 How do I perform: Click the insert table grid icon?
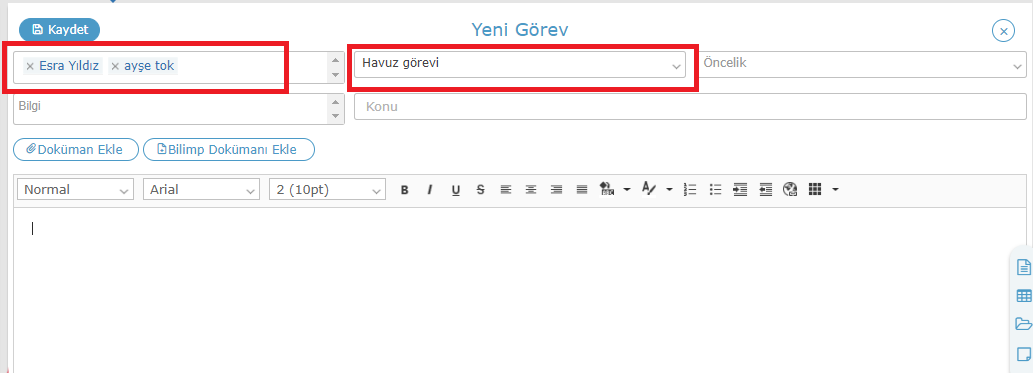tap(815, 190)
